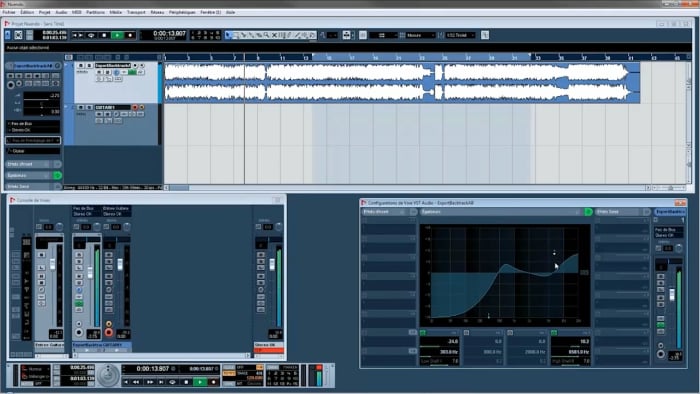Open channel selector dropdown in VST channel window

[670, 212]
